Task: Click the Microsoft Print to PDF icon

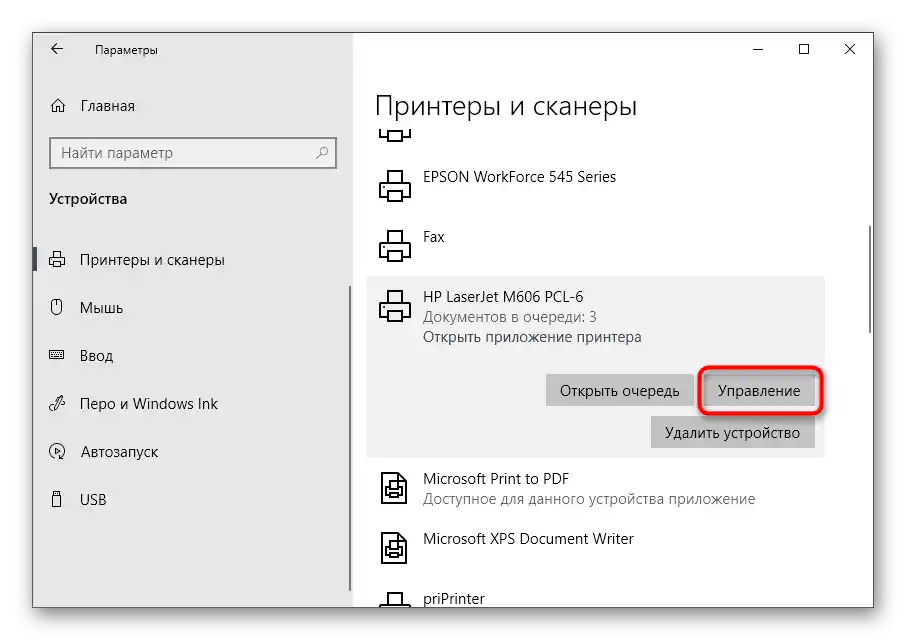Action: pos(394,488)
